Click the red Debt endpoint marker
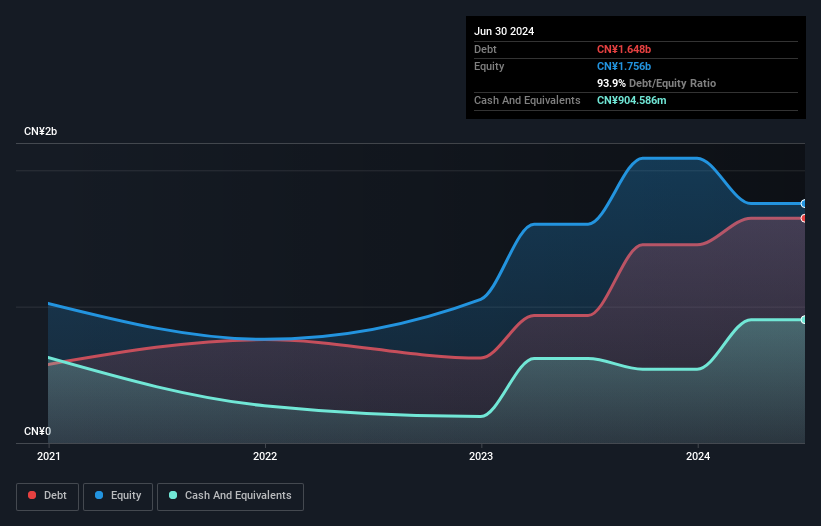Image resolution: width=821 pixels, height=526 pixels. (x=804, y=218)
